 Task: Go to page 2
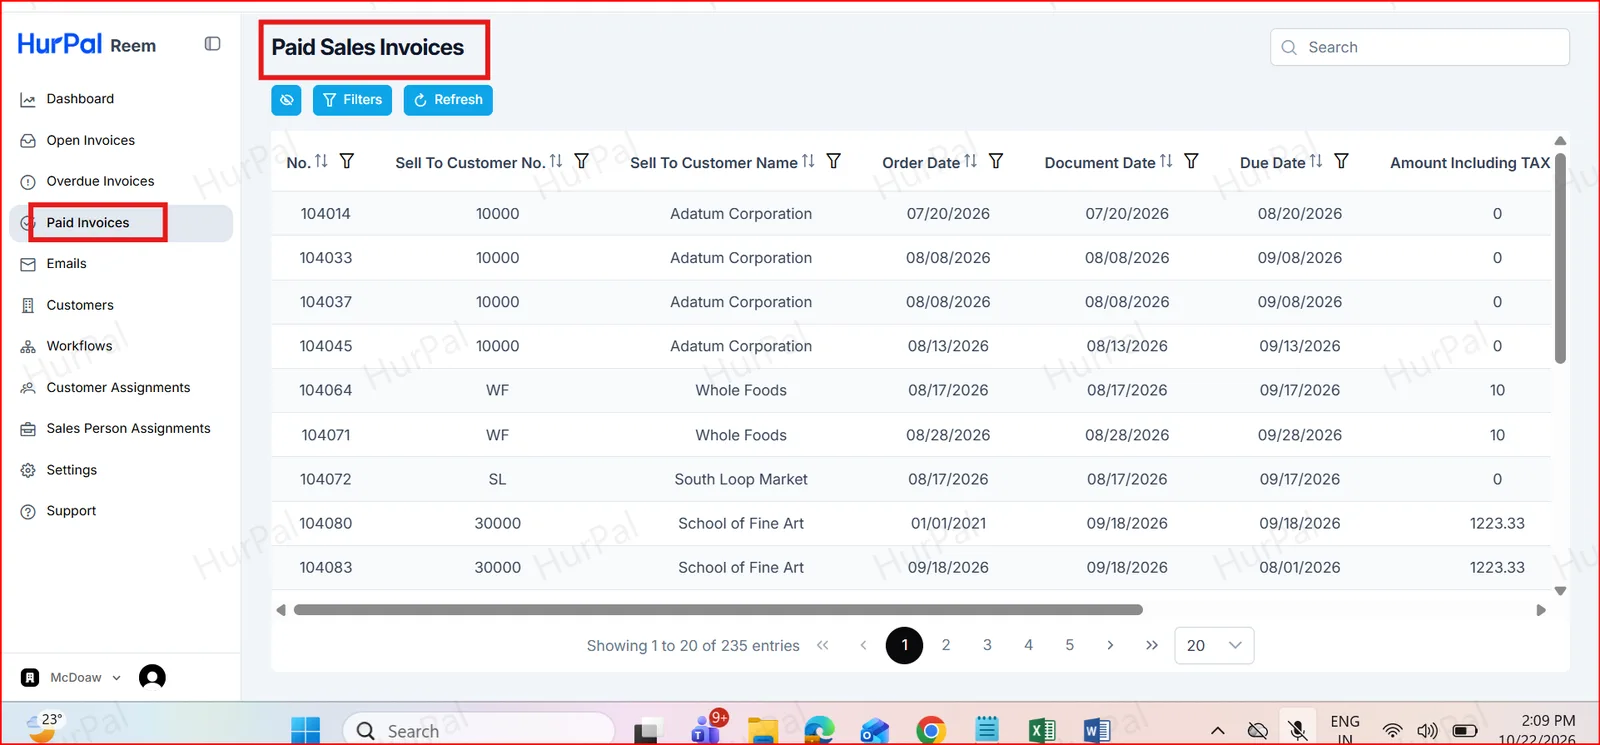(x=946, y=645)
